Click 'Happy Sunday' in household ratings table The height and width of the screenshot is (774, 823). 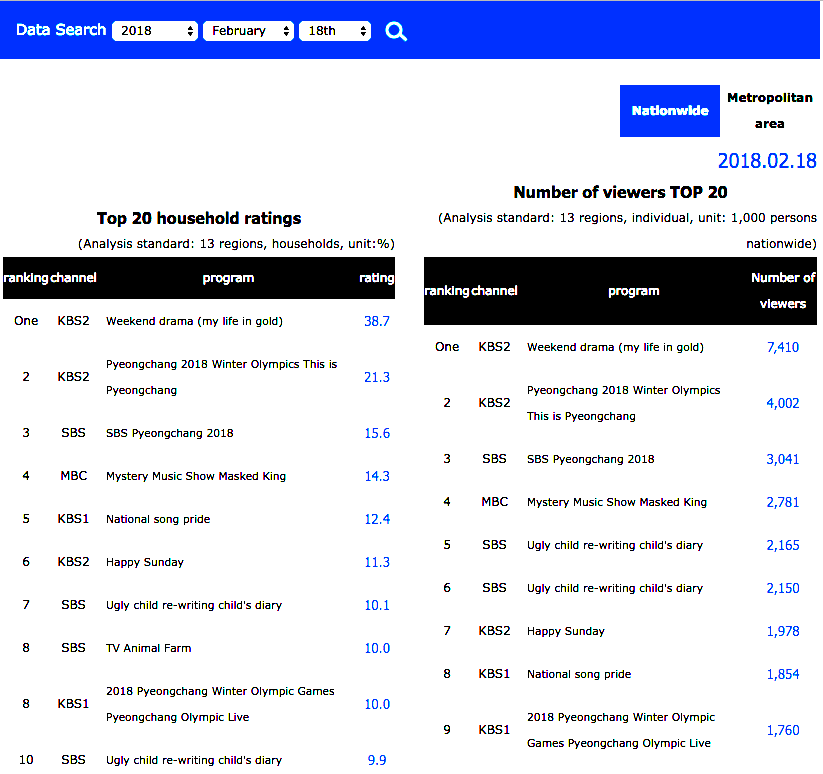pos(145,563)
